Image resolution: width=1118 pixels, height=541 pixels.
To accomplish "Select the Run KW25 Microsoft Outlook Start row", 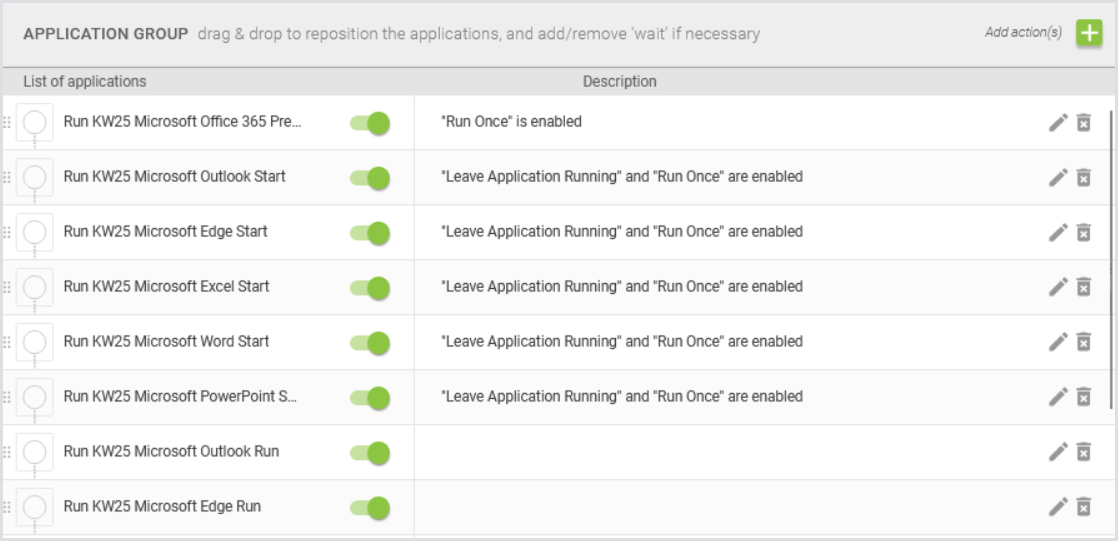I will tap(174, 177).
